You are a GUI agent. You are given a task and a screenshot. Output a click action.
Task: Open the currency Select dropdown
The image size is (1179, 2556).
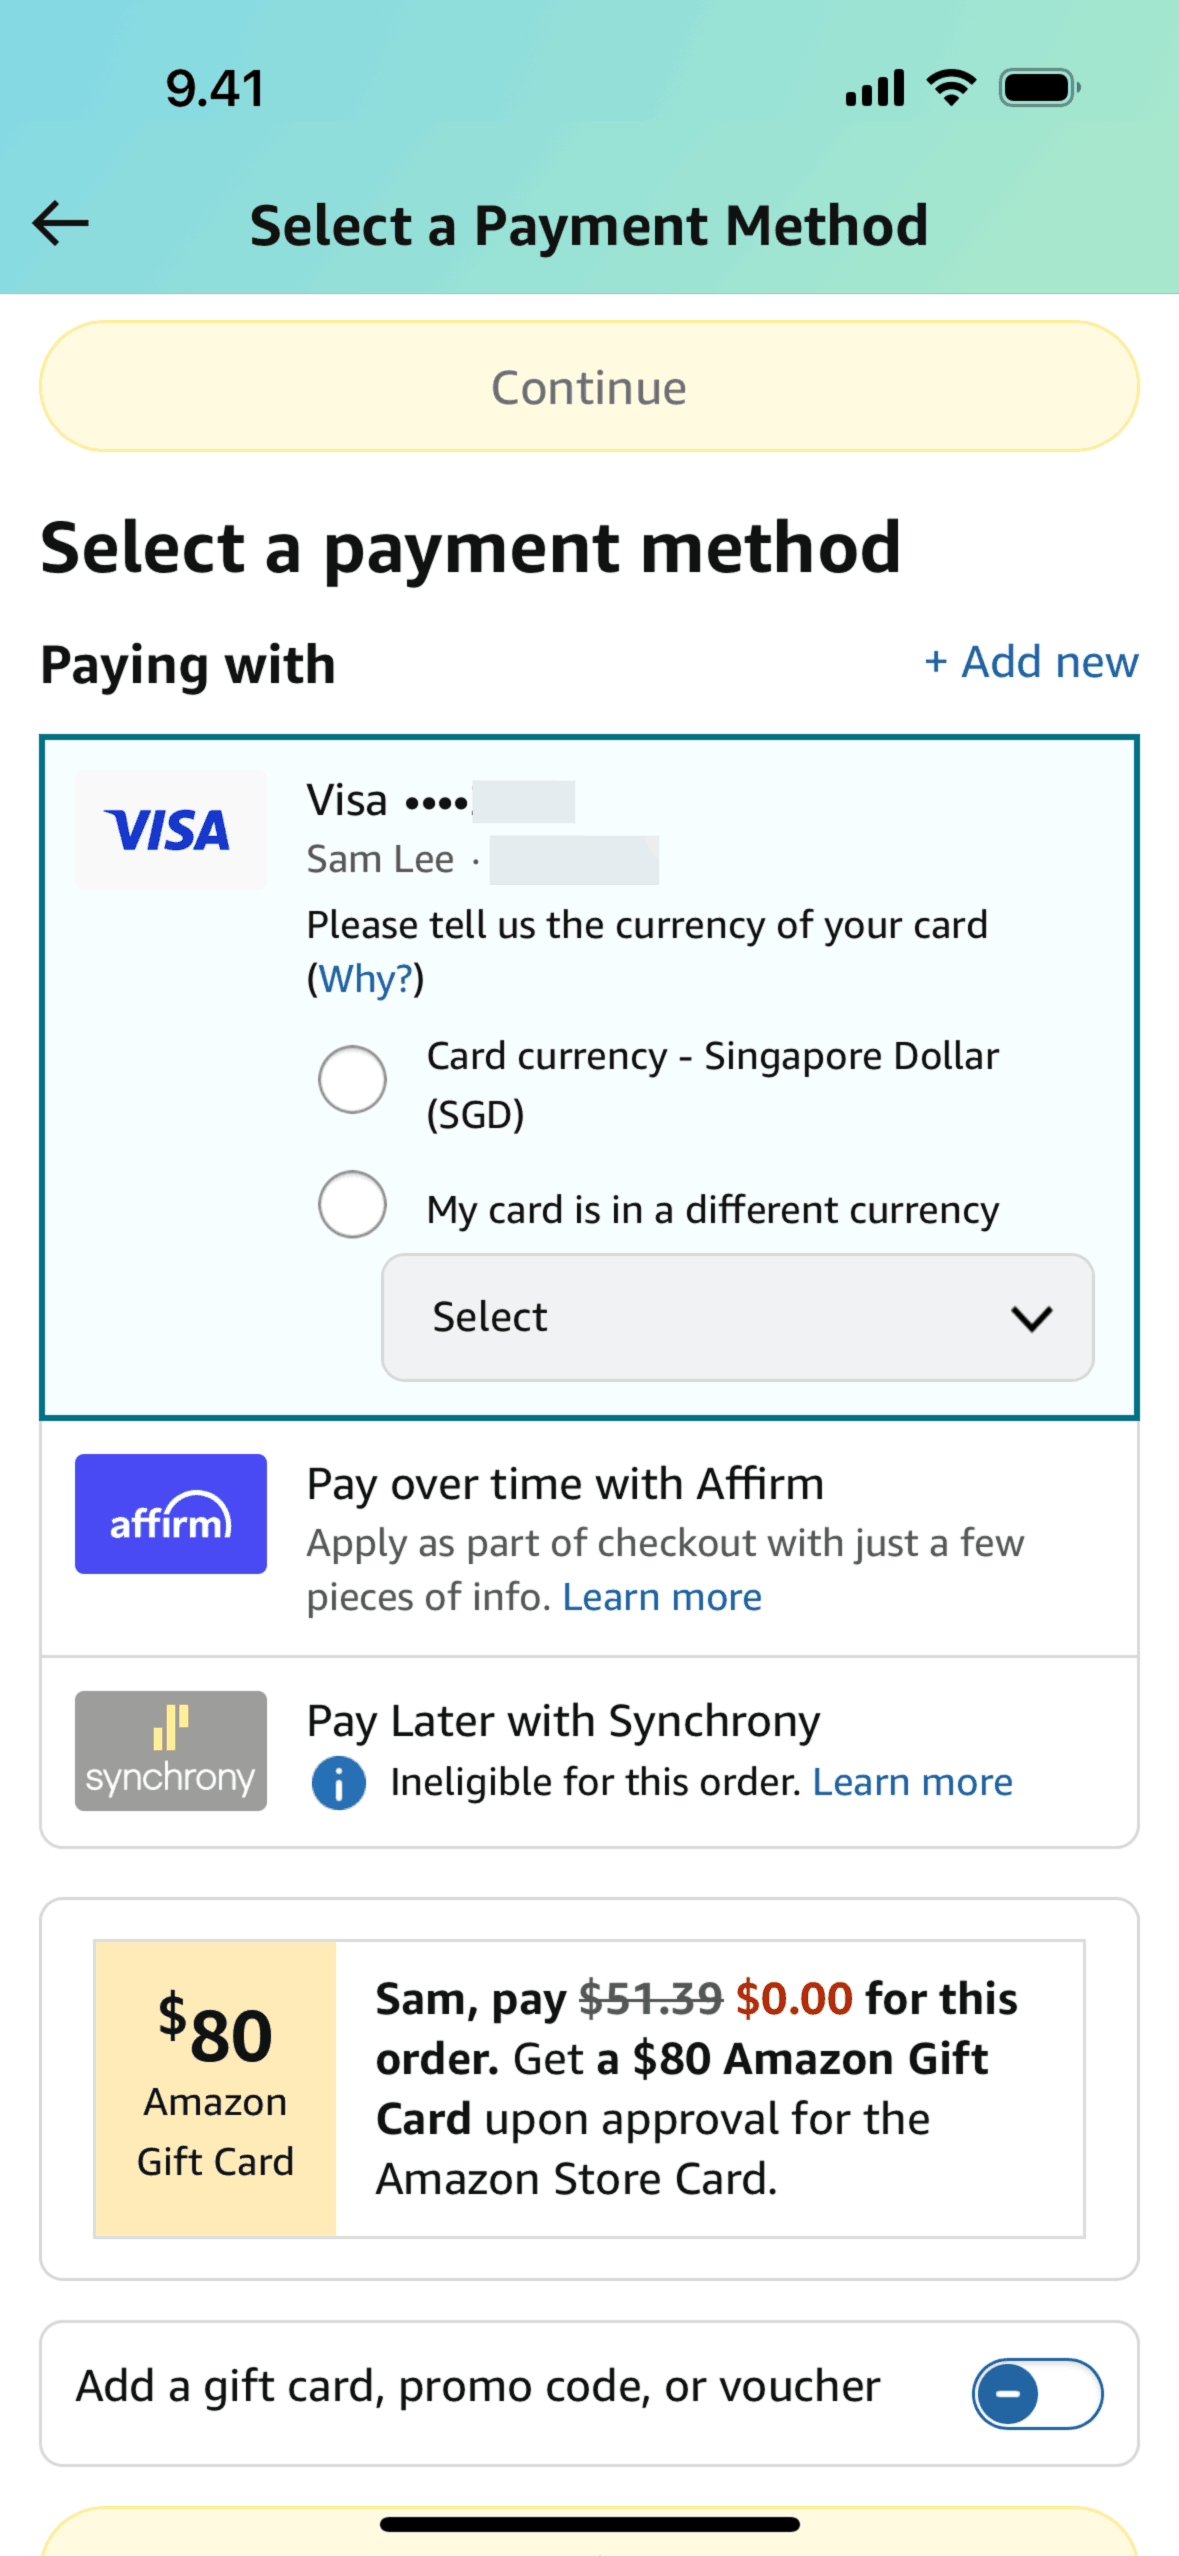click(x=737, y=1317)
